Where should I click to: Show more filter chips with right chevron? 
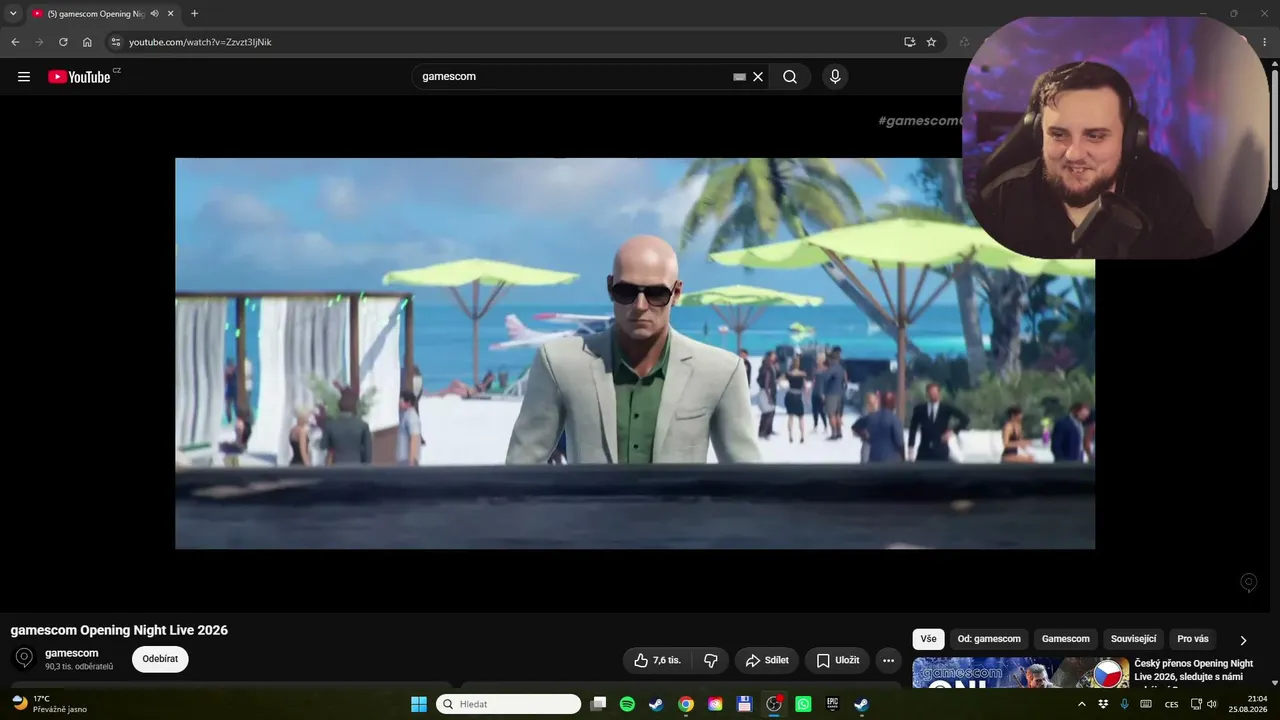pyautogui.click(x=1243, y=640)
